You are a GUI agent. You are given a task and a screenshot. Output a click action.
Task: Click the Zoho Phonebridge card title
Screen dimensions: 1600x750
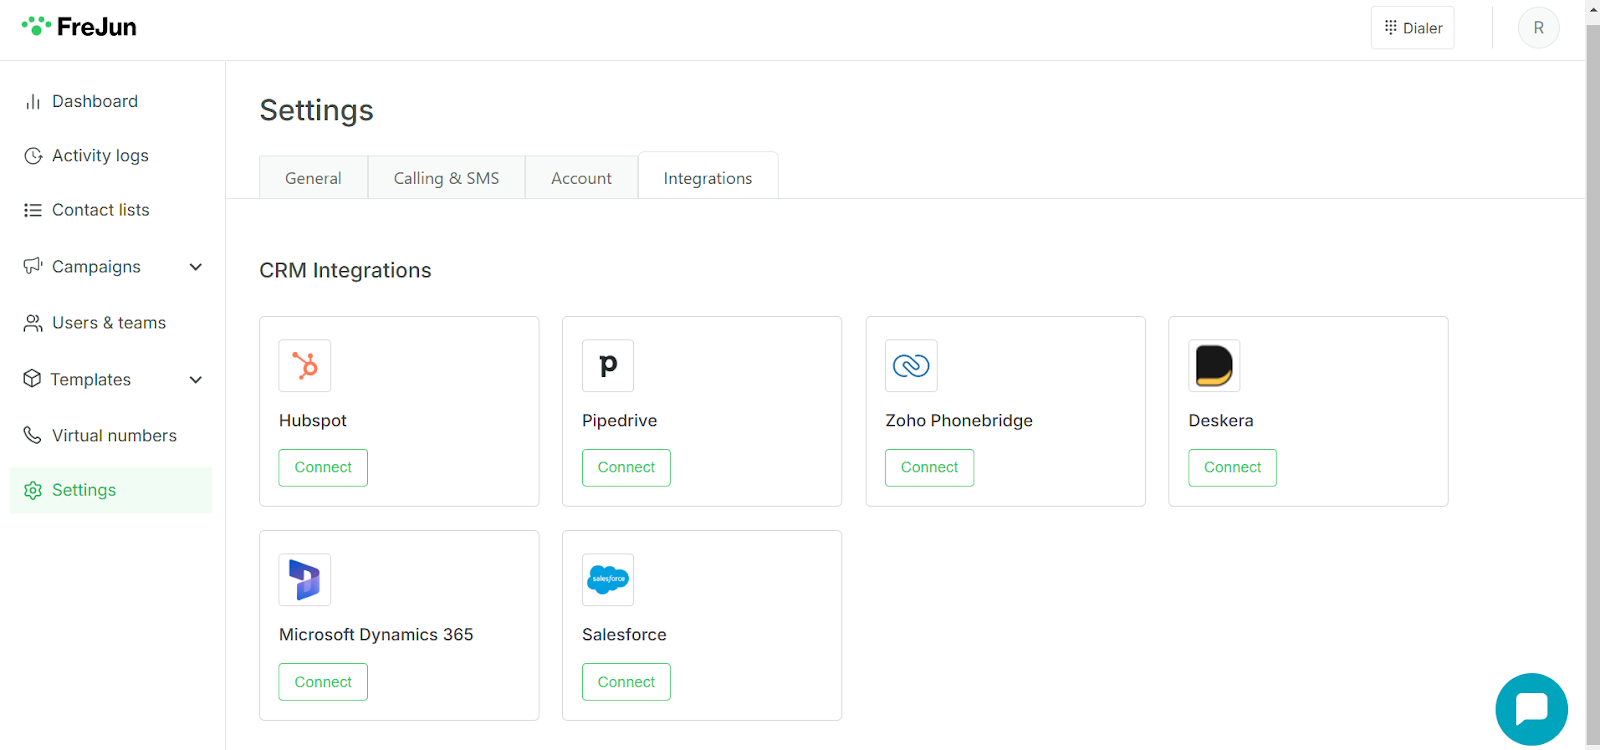coord(959,421)
